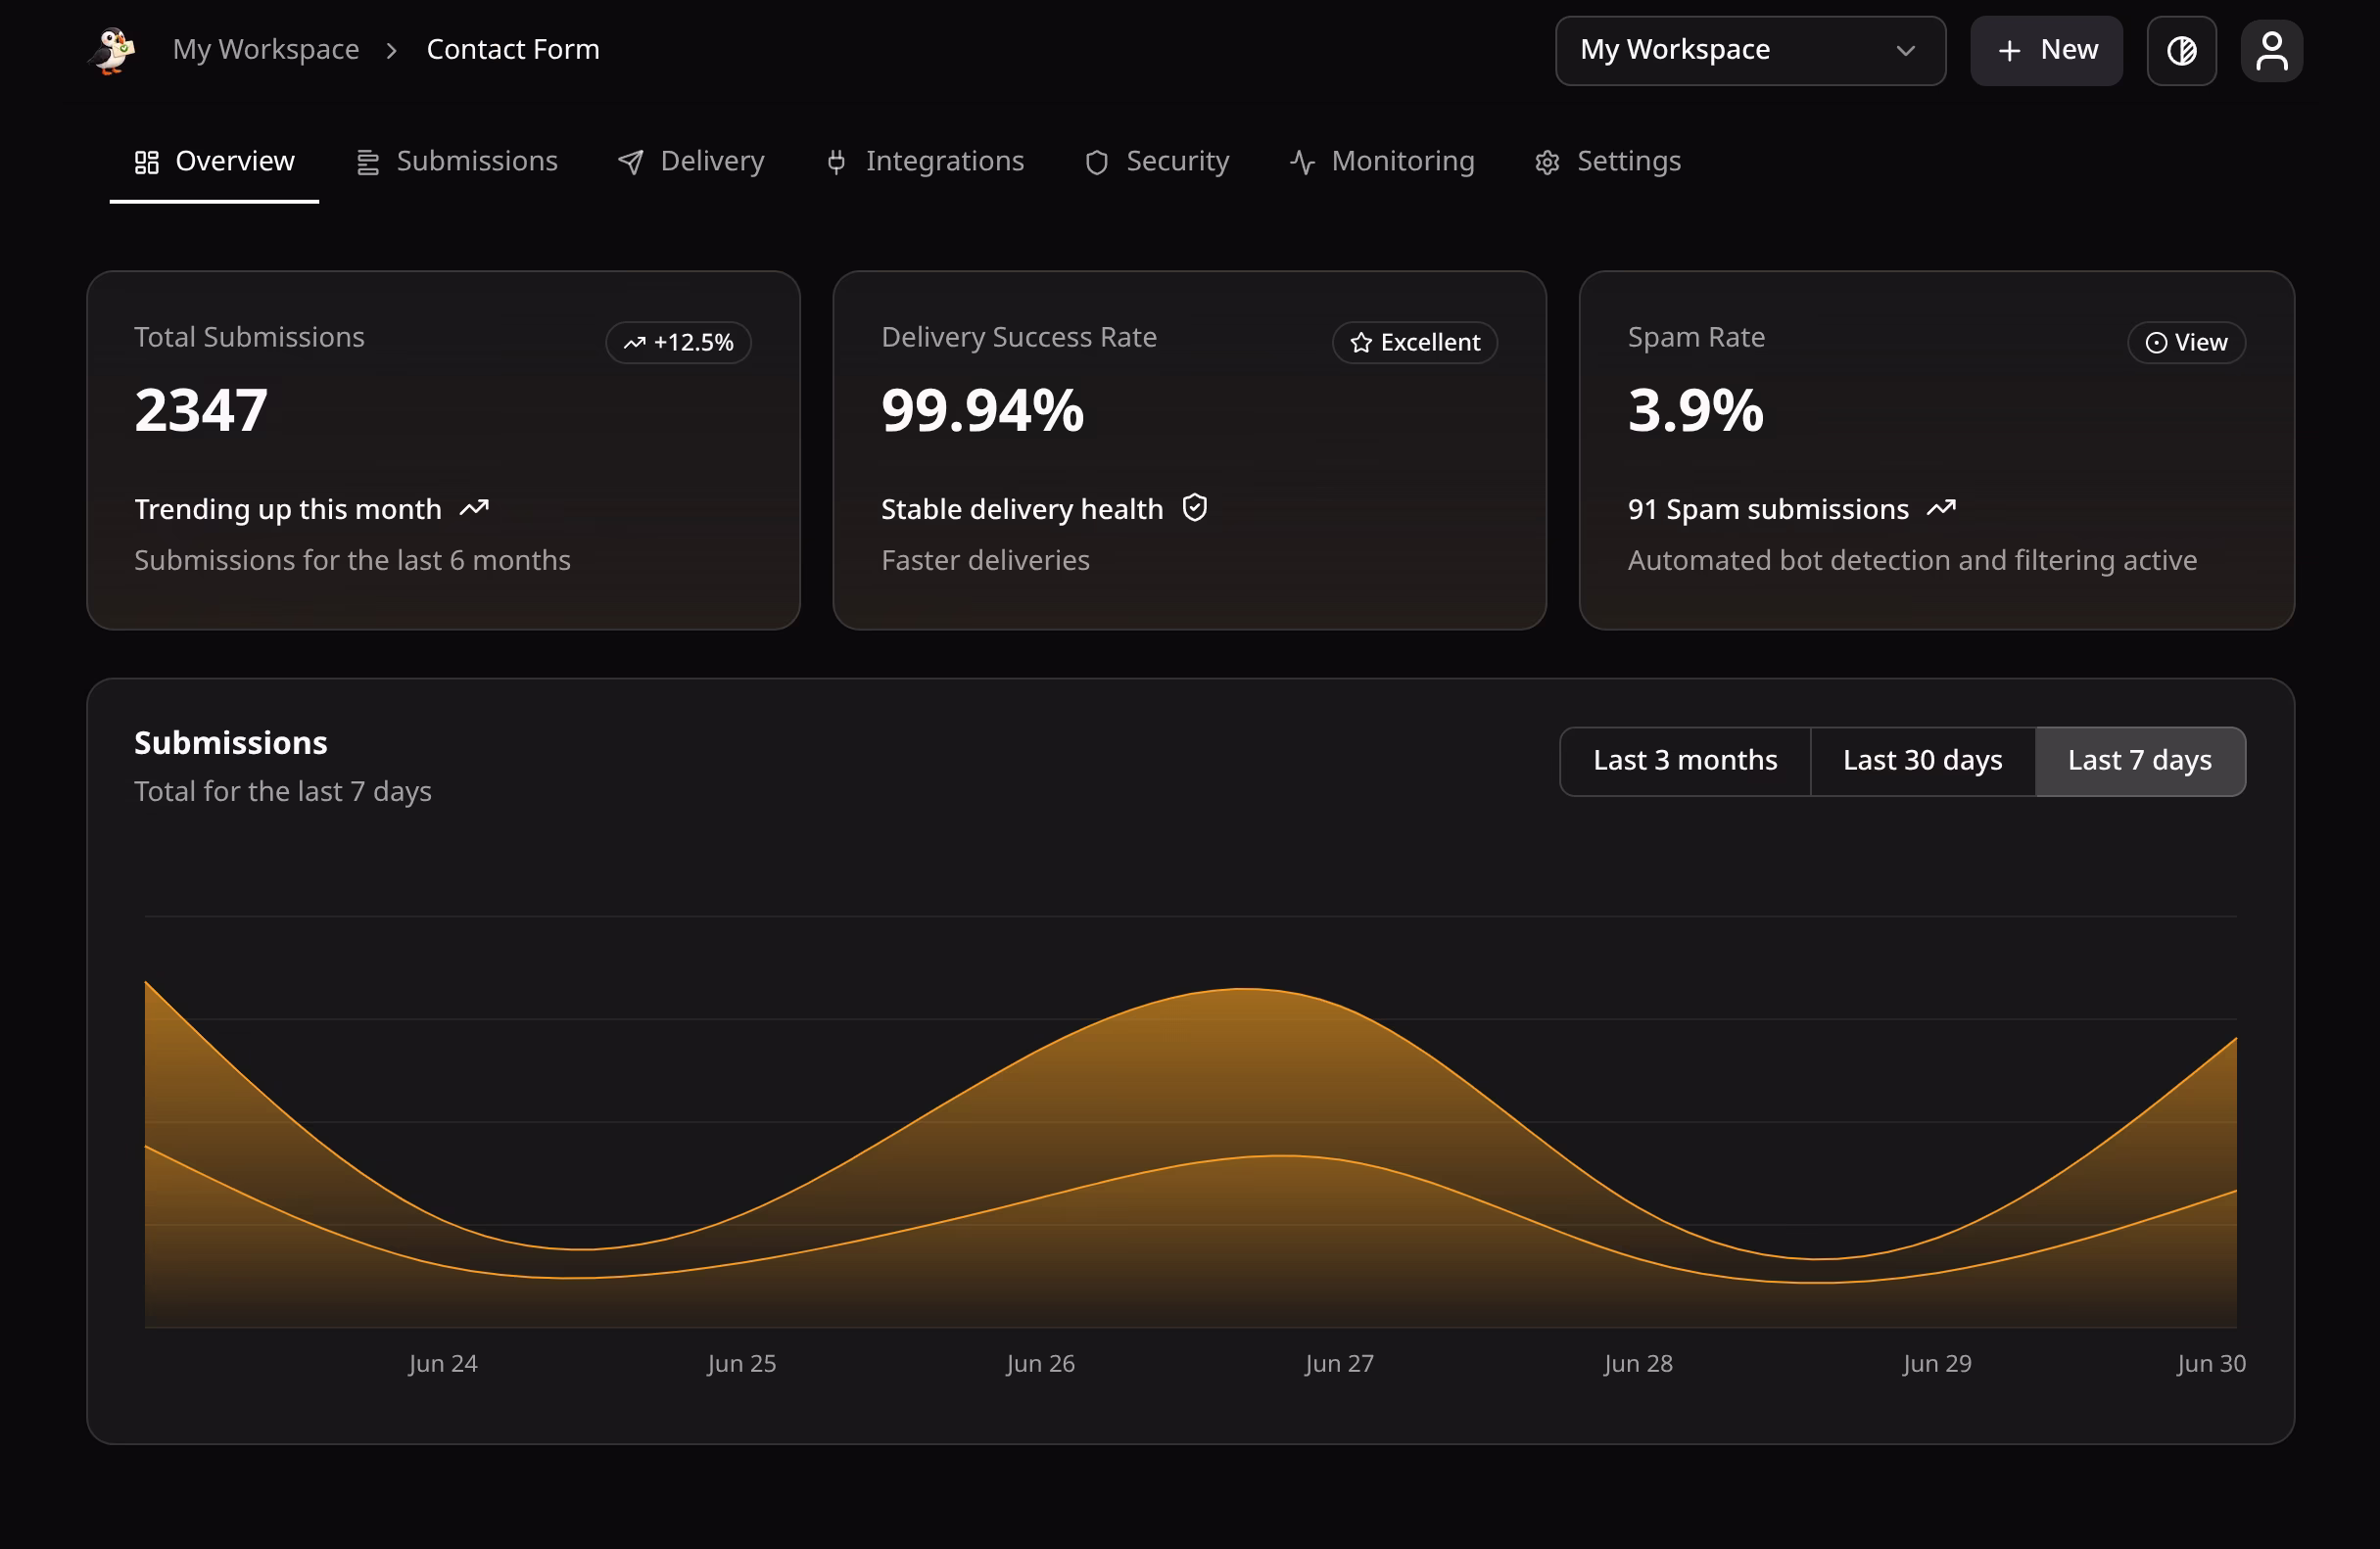
Task: Click the trending arrow beside Spam submissions
Action: (x=1940, y=508)
